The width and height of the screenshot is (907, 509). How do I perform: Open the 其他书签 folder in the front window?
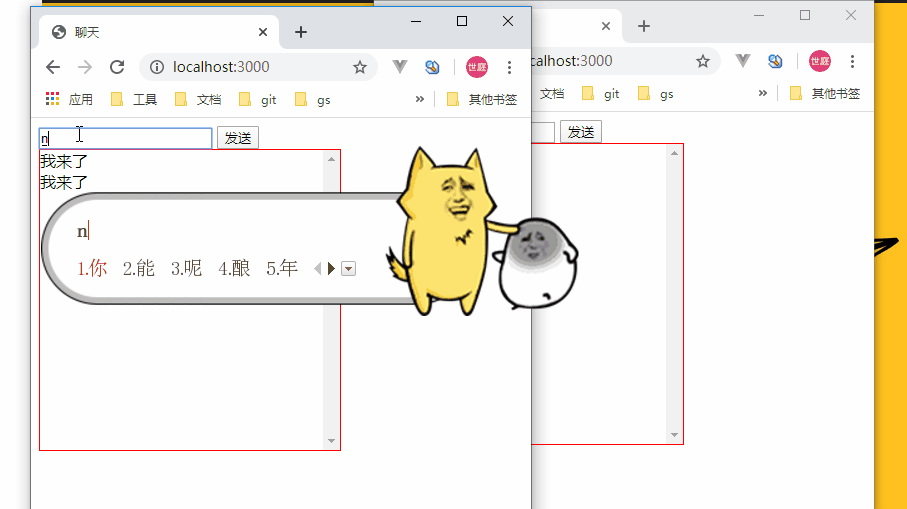pos(482,100)
